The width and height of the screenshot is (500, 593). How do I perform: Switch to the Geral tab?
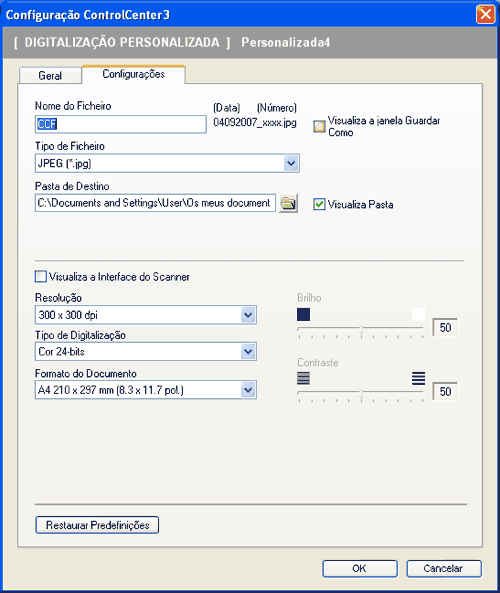pos(50,75)
